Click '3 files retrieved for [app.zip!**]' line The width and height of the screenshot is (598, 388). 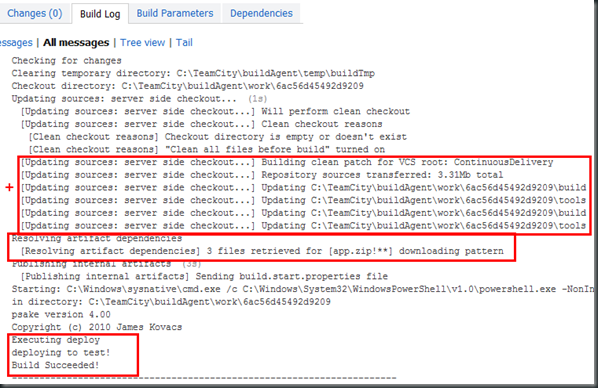pyautogui.click(x=262, y=251)
